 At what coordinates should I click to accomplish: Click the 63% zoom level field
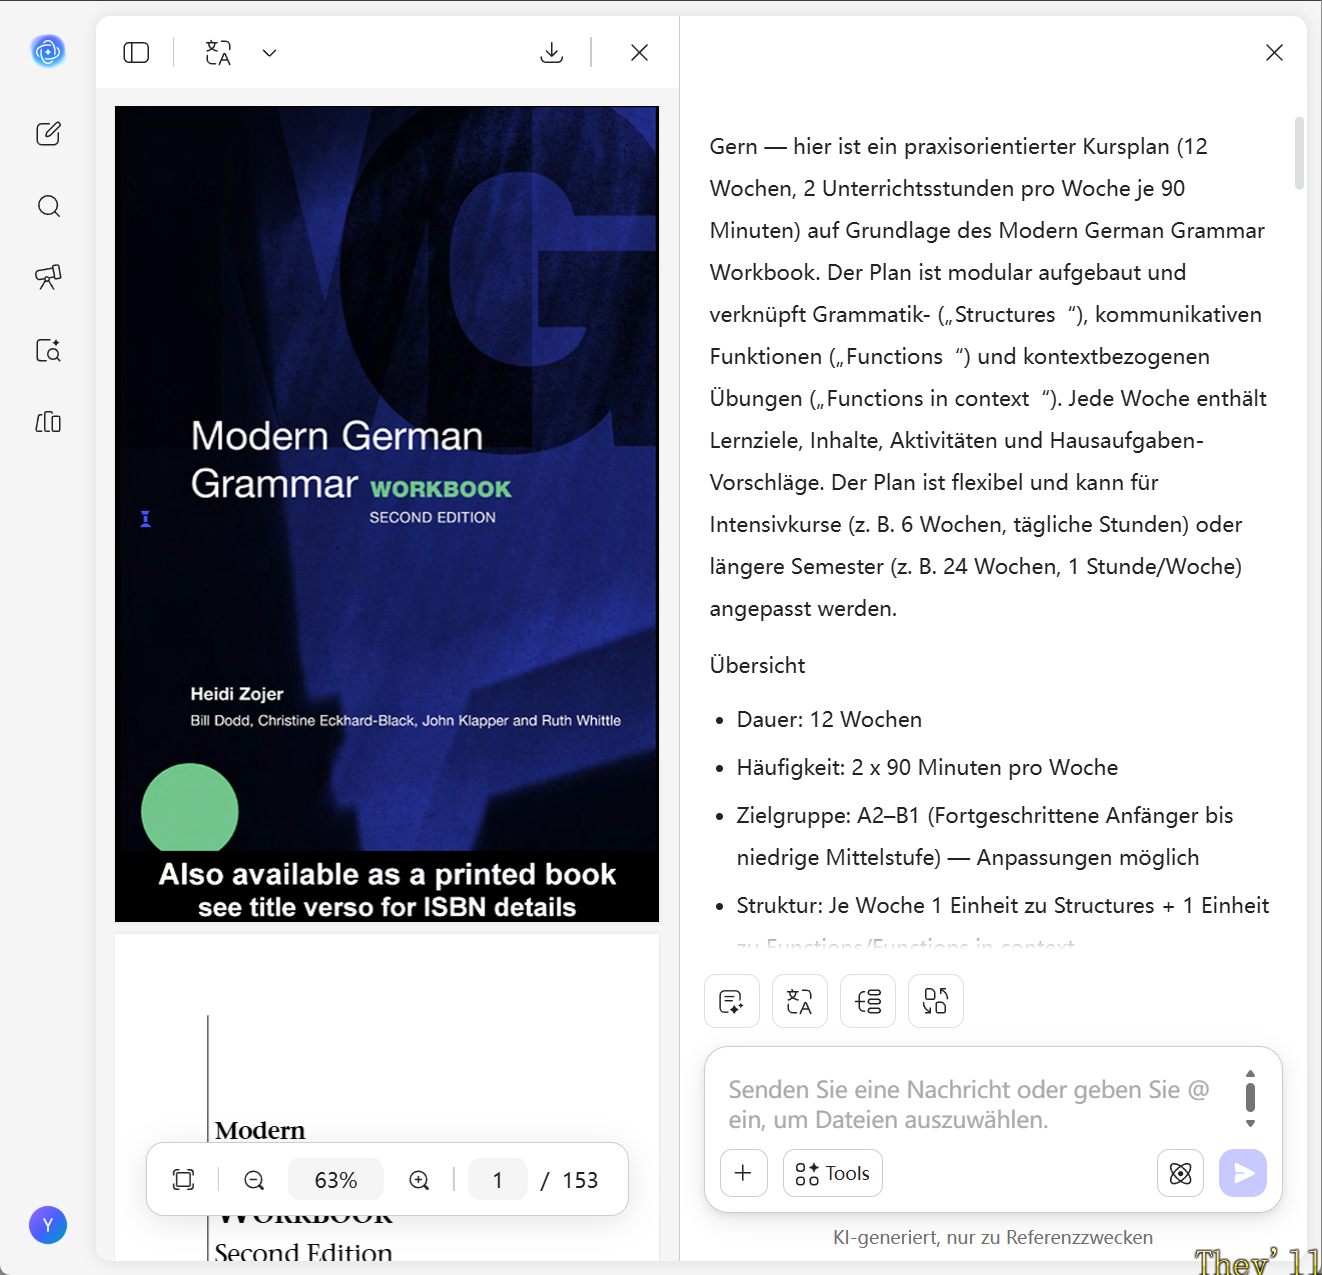click(336, 1180)
